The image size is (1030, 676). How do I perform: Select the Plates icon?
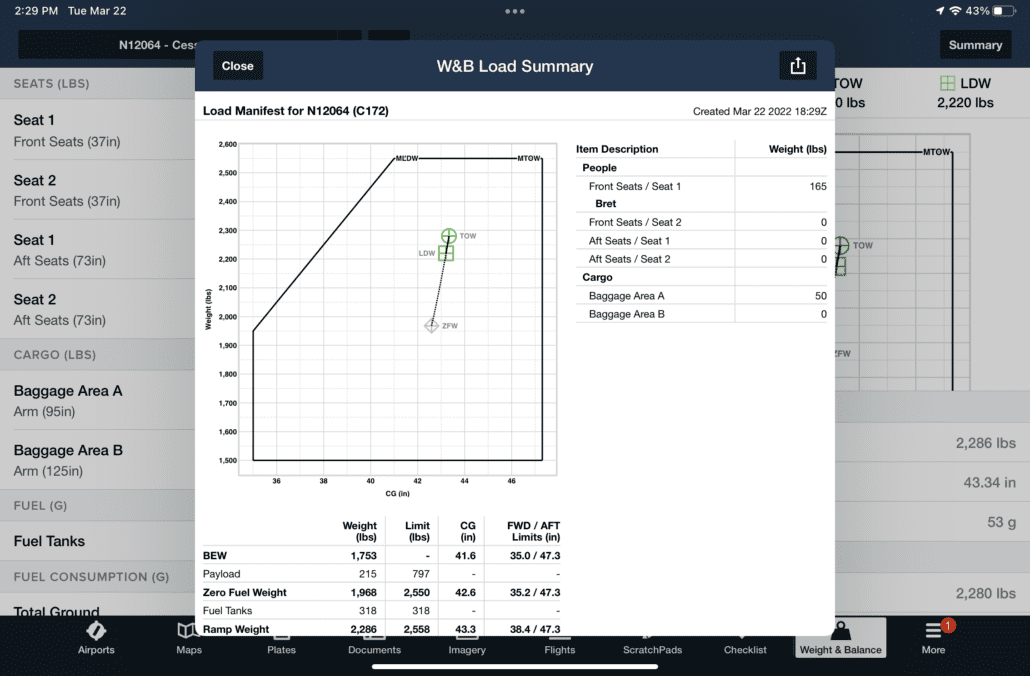click(281, 640)
